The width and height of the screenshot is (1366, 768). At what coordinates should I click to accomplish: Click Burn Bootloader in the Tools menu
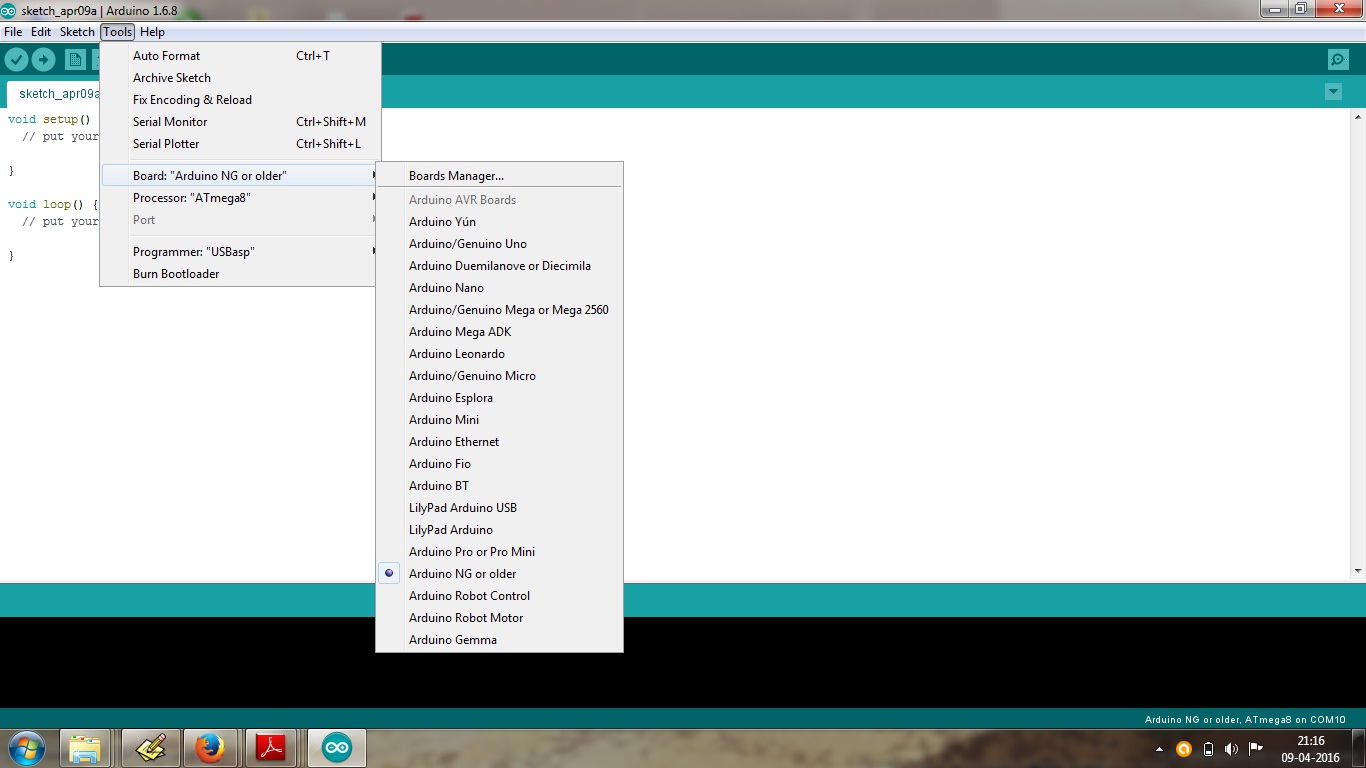coord(175,273)
